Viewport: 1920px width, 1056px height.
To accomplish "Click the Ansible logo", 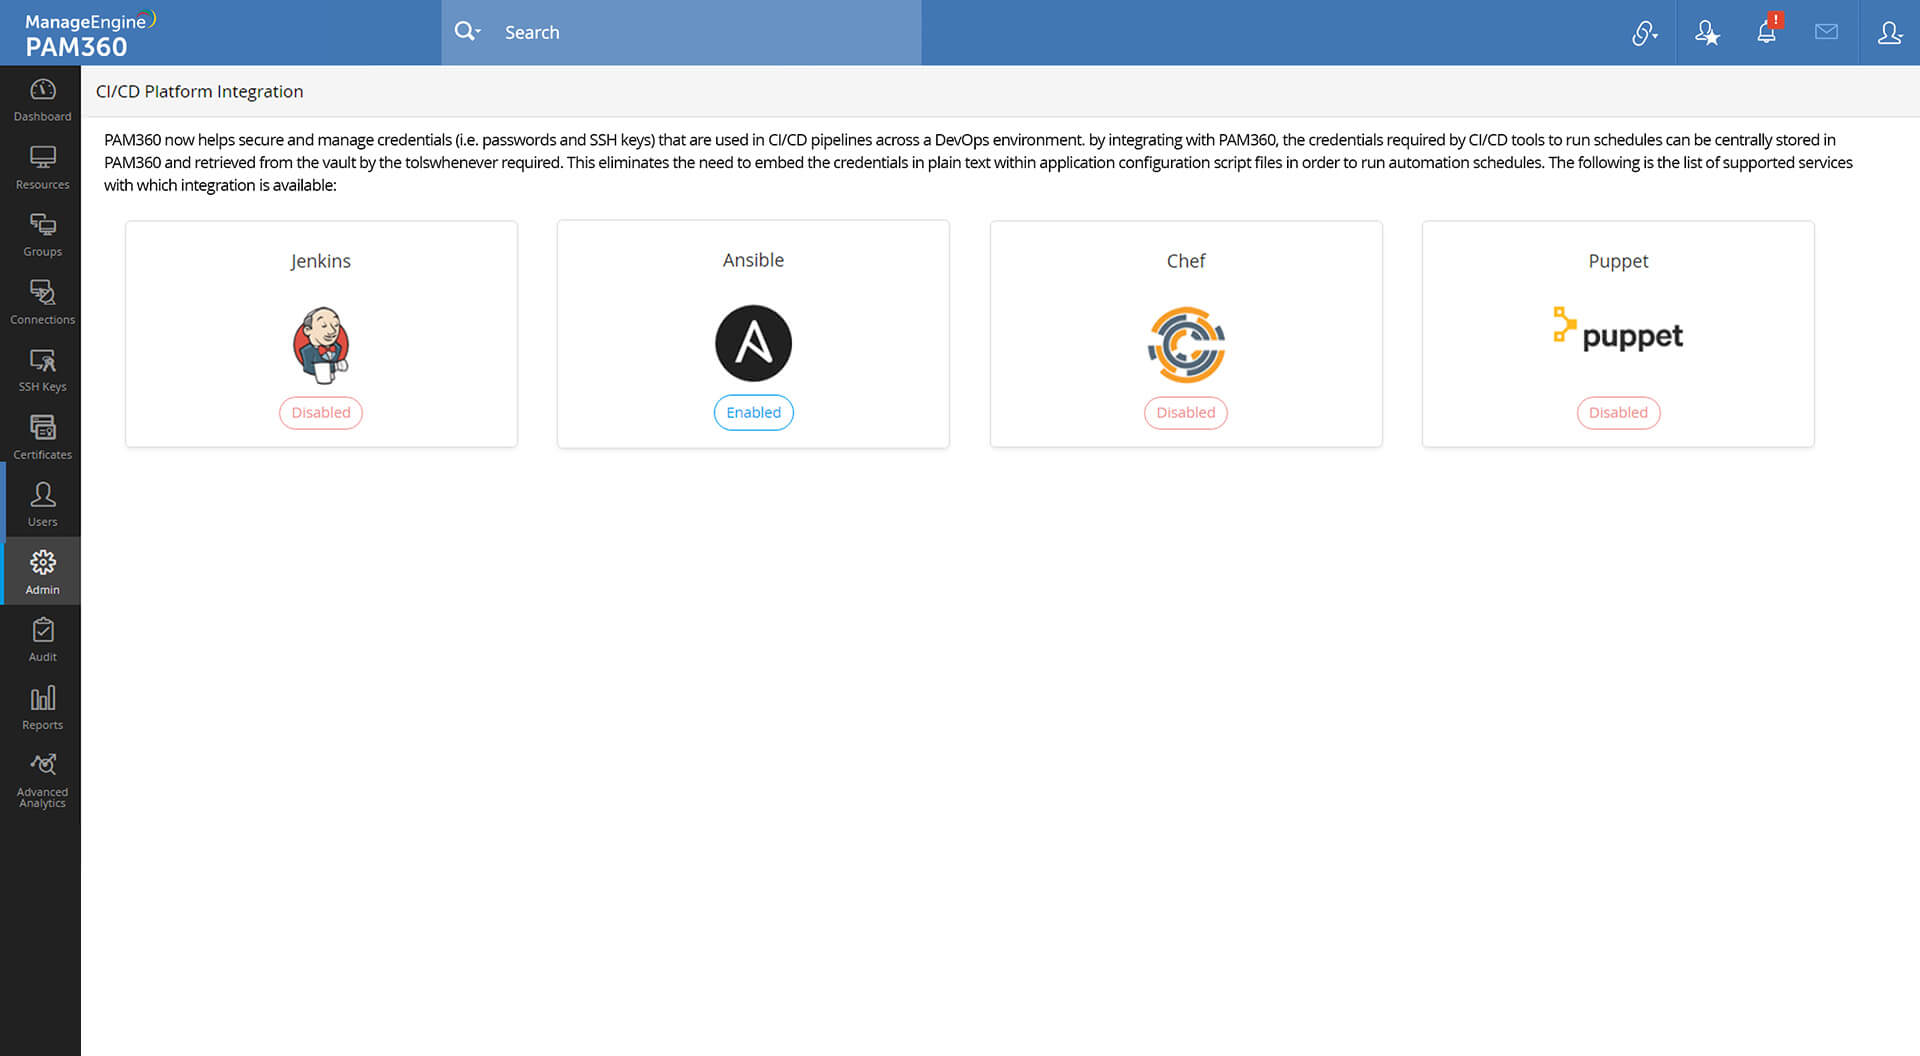I will point(753,343).
